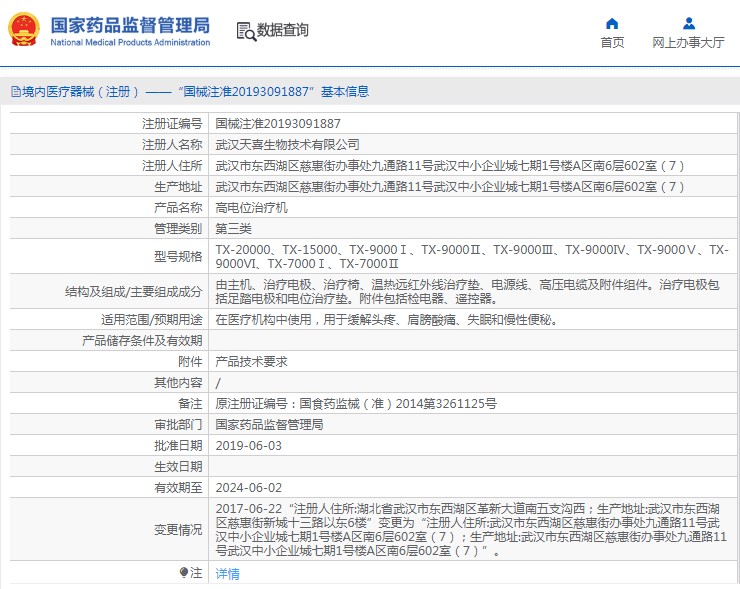
Task: Click attachment value 产品技术要求
Action: (x=252, y=362)
